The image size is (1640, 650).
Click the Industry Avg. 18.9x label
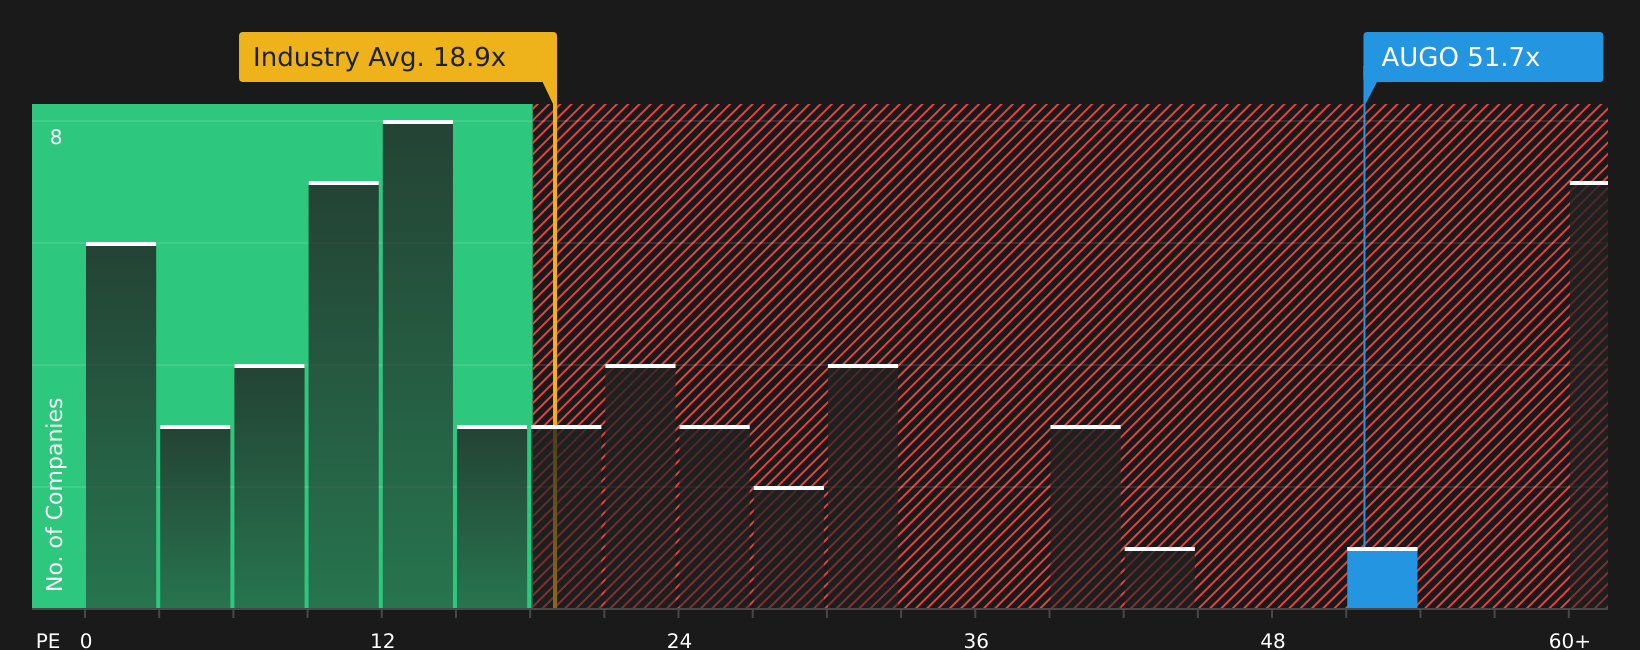397,57
